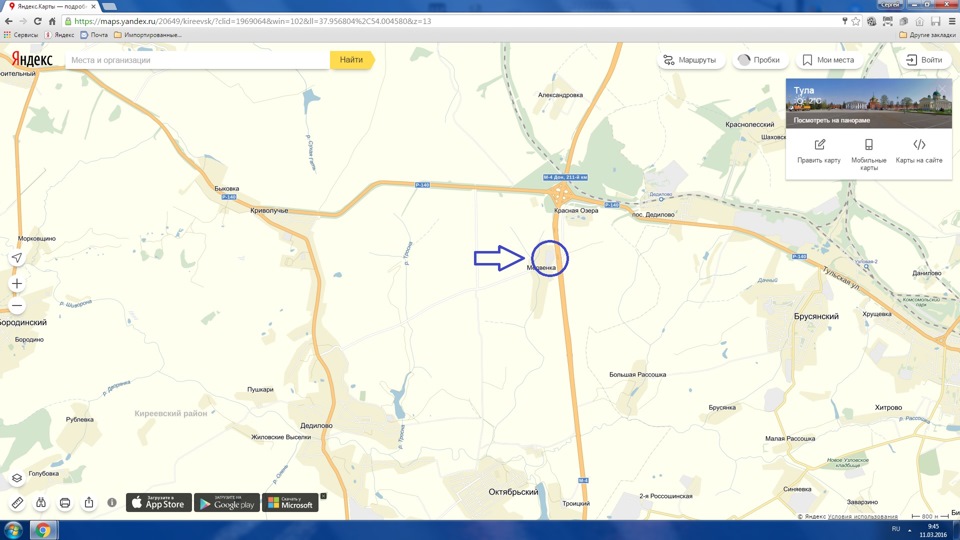The image size is (960, 540).
Task: Click the my-location arrow button
Action: tap(17, 258)
